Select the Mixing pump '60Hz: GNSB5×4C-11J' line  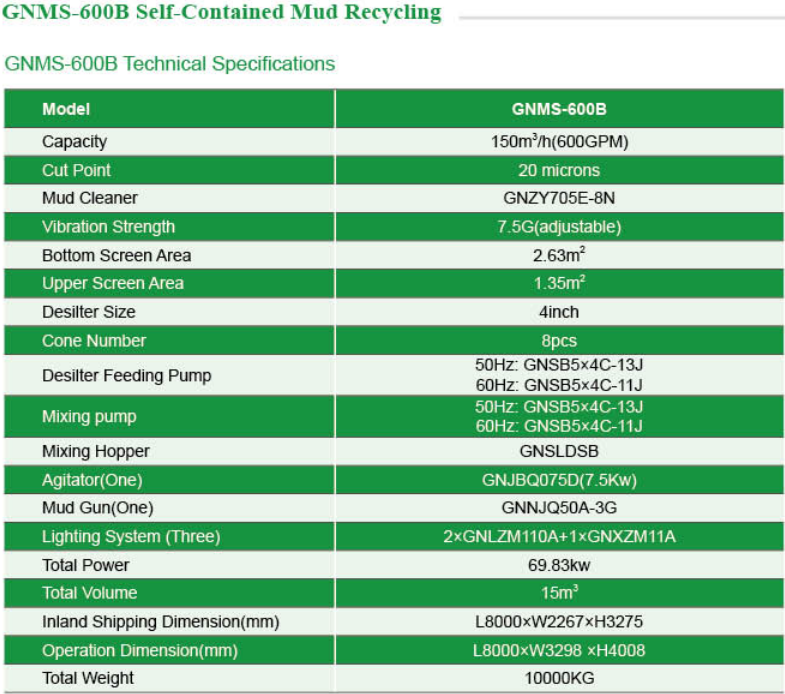559,426
